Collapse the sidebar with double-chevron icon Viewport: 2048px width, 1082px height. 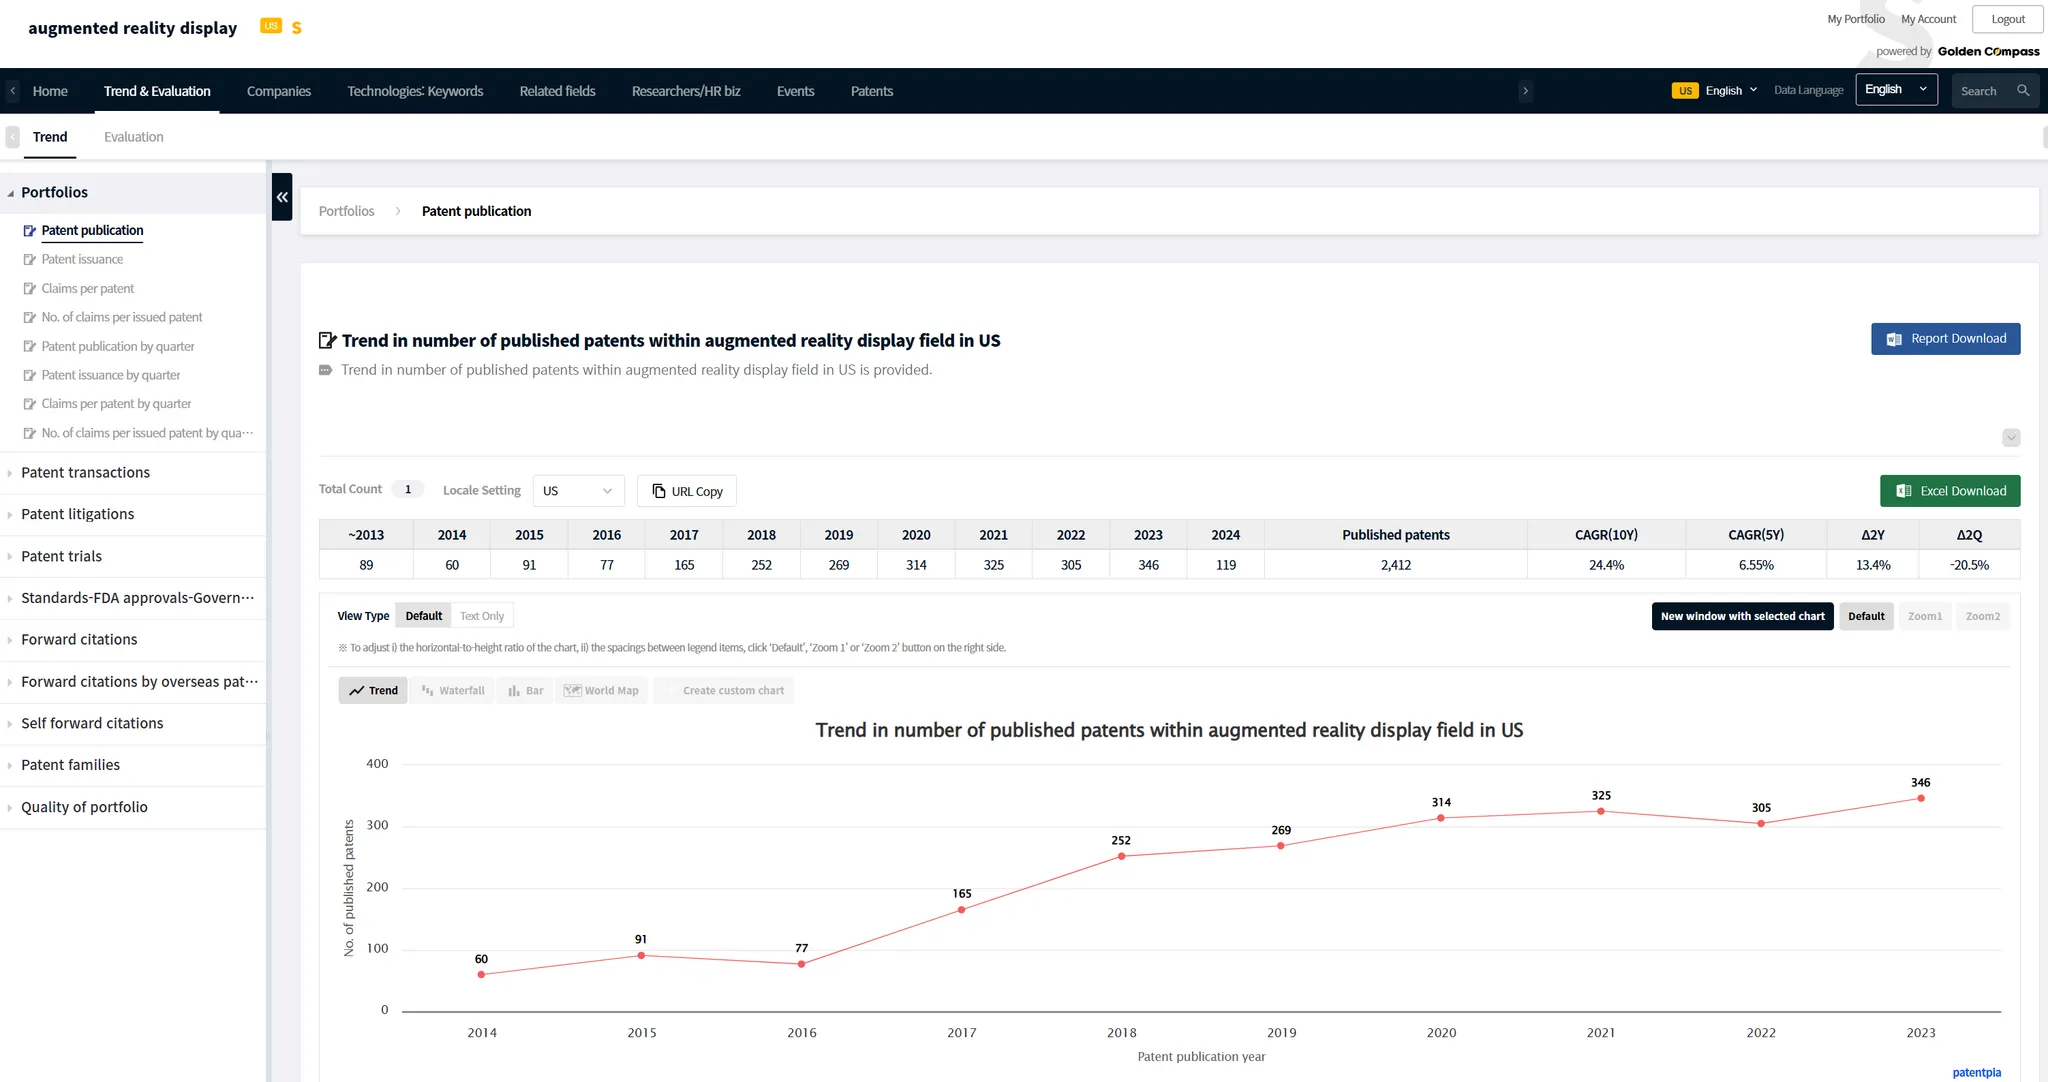tap(282, 197)
